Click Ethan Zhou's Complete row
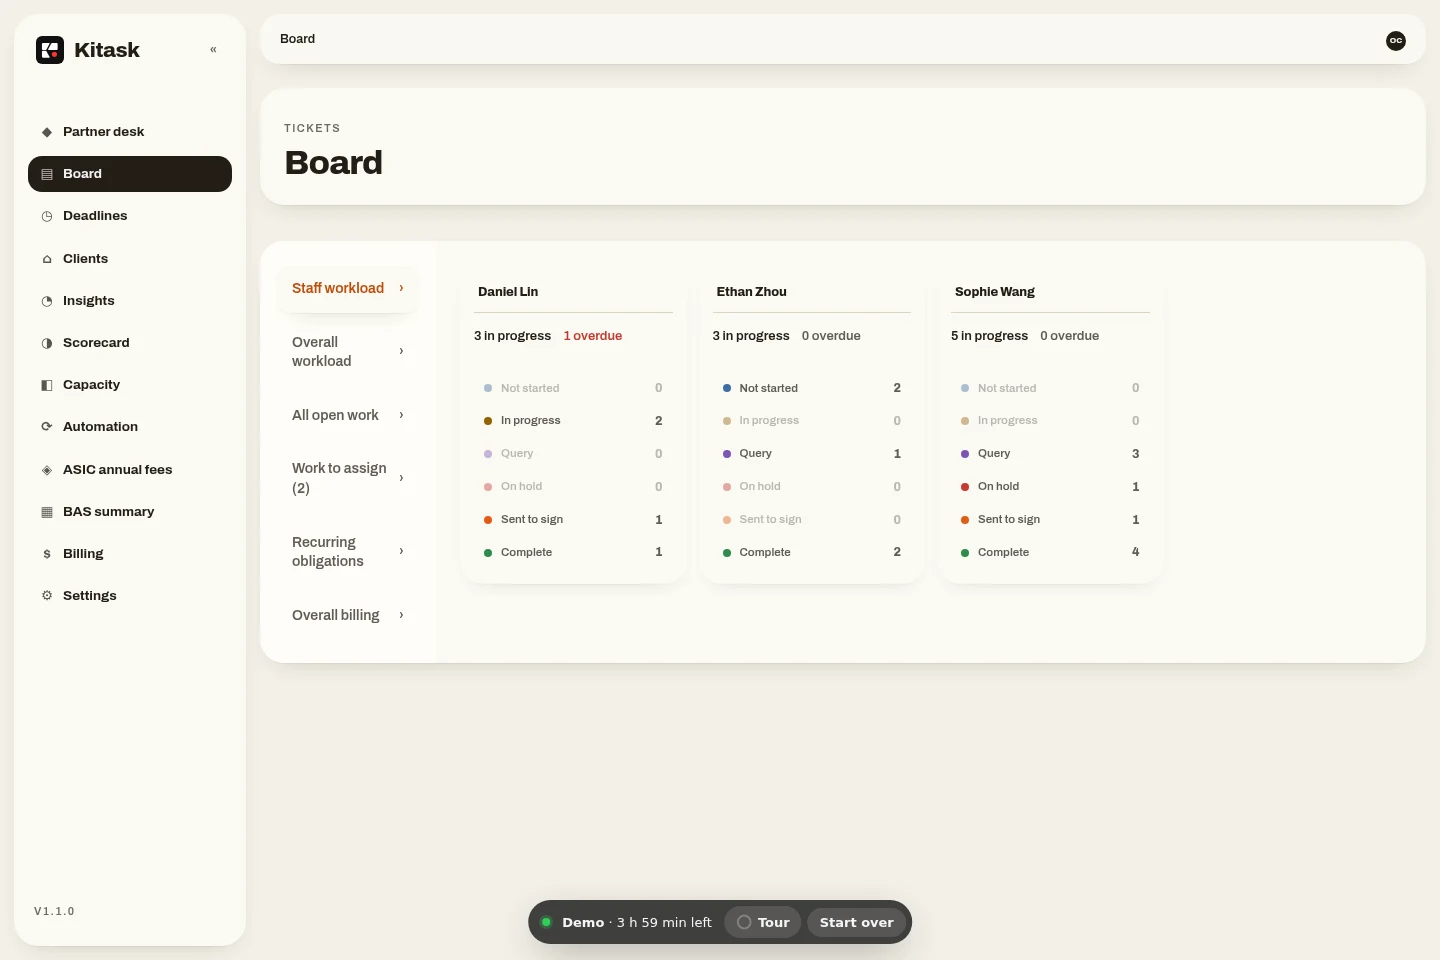The image size is (1440, 960). [x=811, y=552]
